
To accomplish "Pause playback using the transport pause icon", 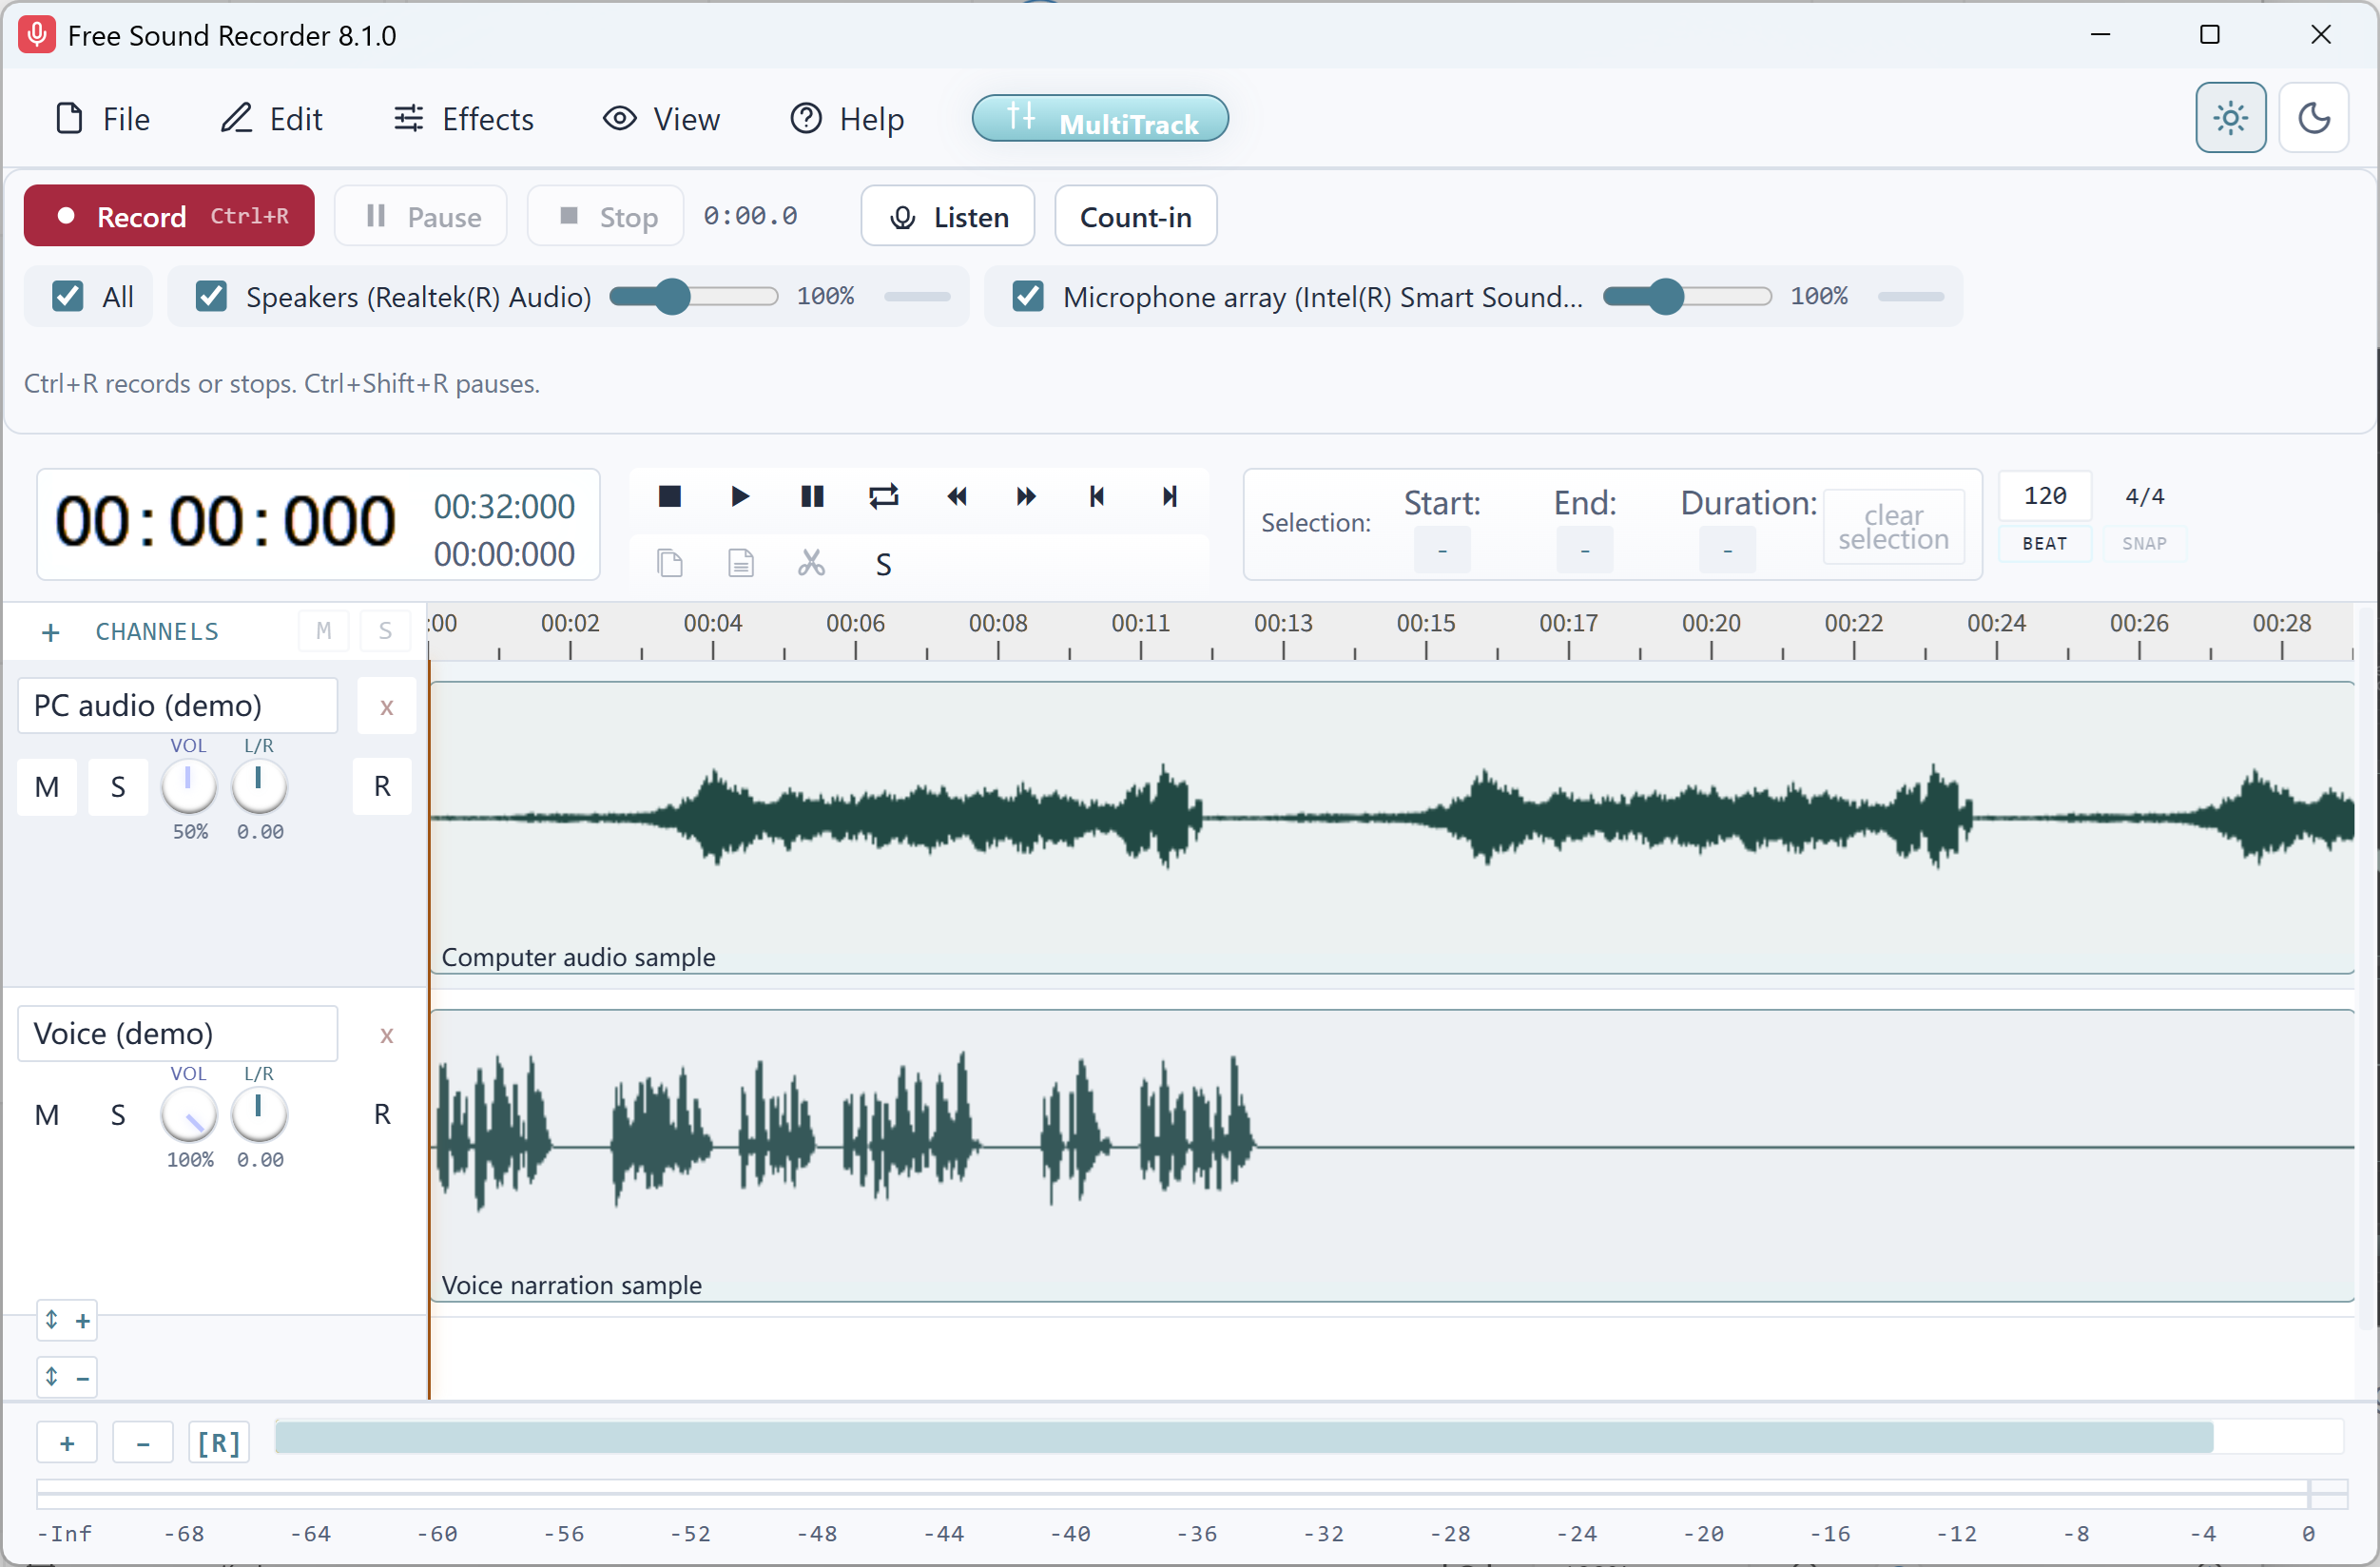I will coord(812,497).
